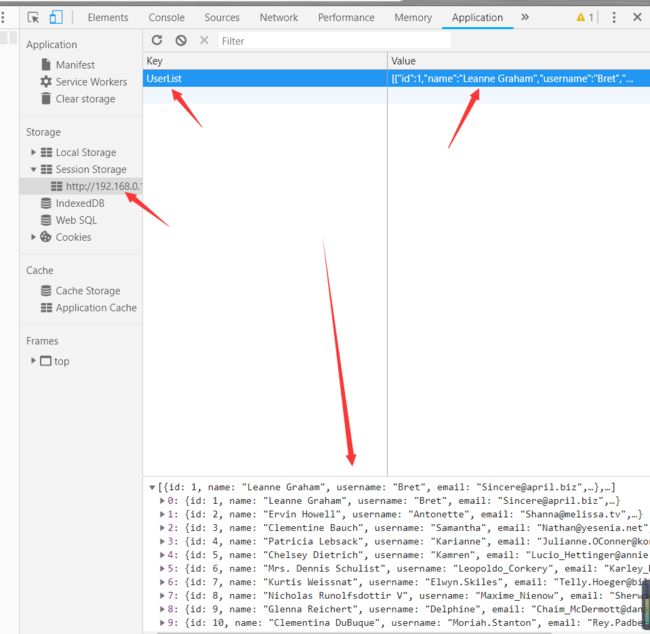Click the delete selected X icon
The height and width of the screenshot is (634, 650).
(x=204, y=40)
